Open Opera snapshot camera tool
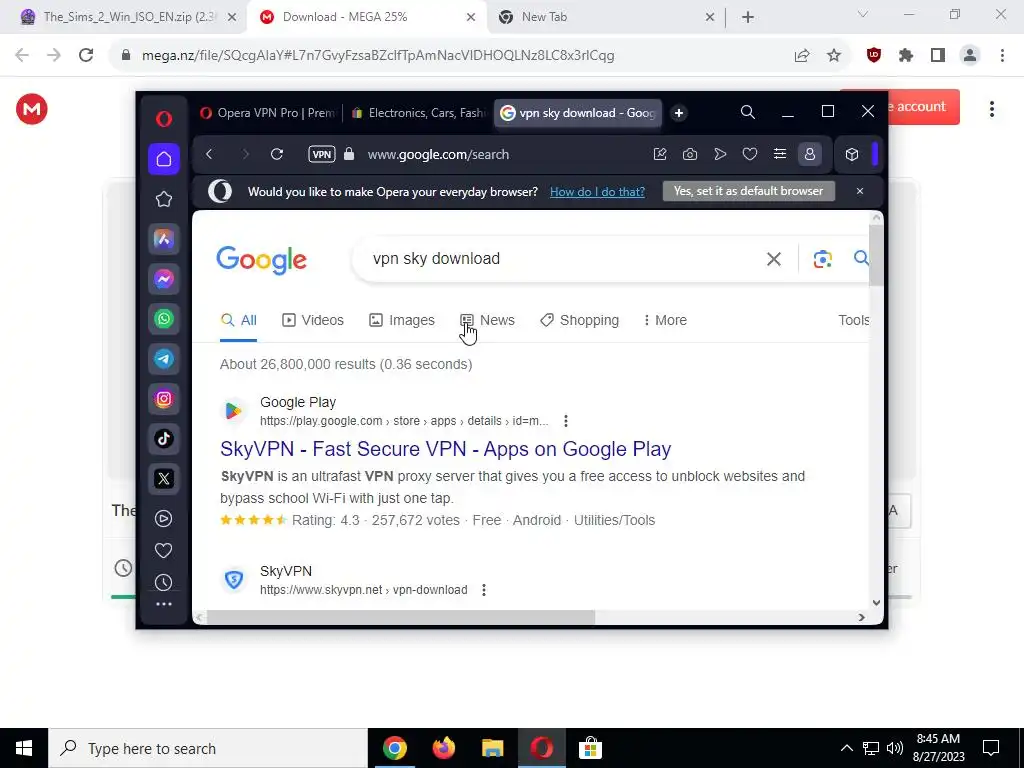The image size is (1024, 768). [x=690, y=154]
